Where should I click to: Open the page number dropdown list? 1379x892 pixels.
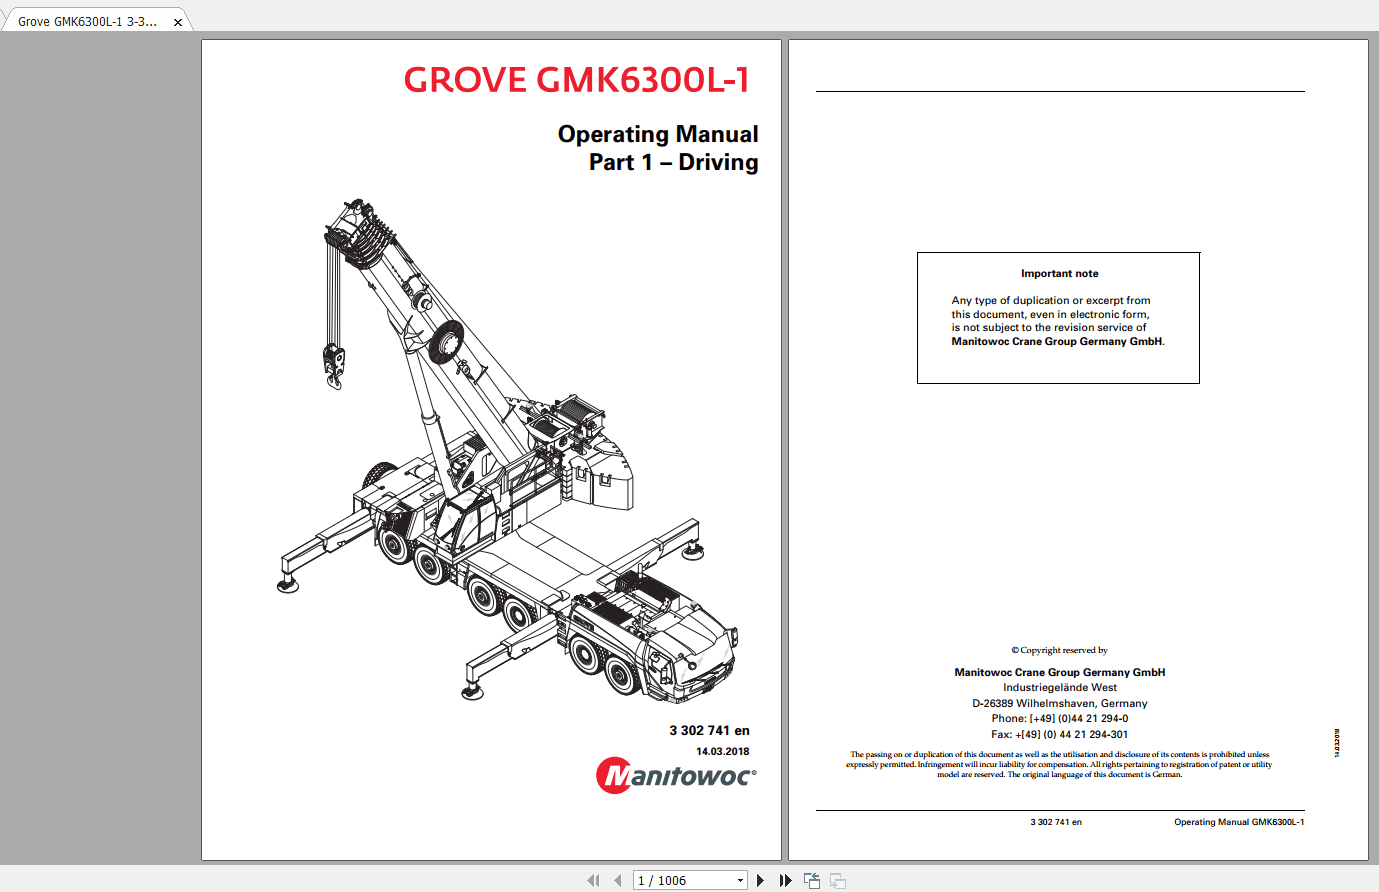[739, 880]
